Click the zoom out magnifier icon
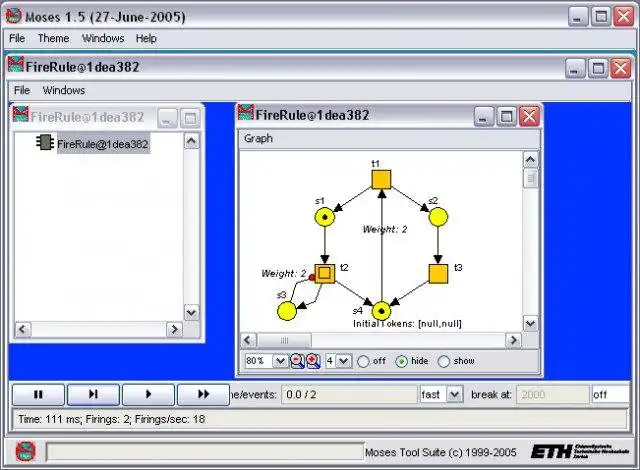640x470 pixels. 297,361
